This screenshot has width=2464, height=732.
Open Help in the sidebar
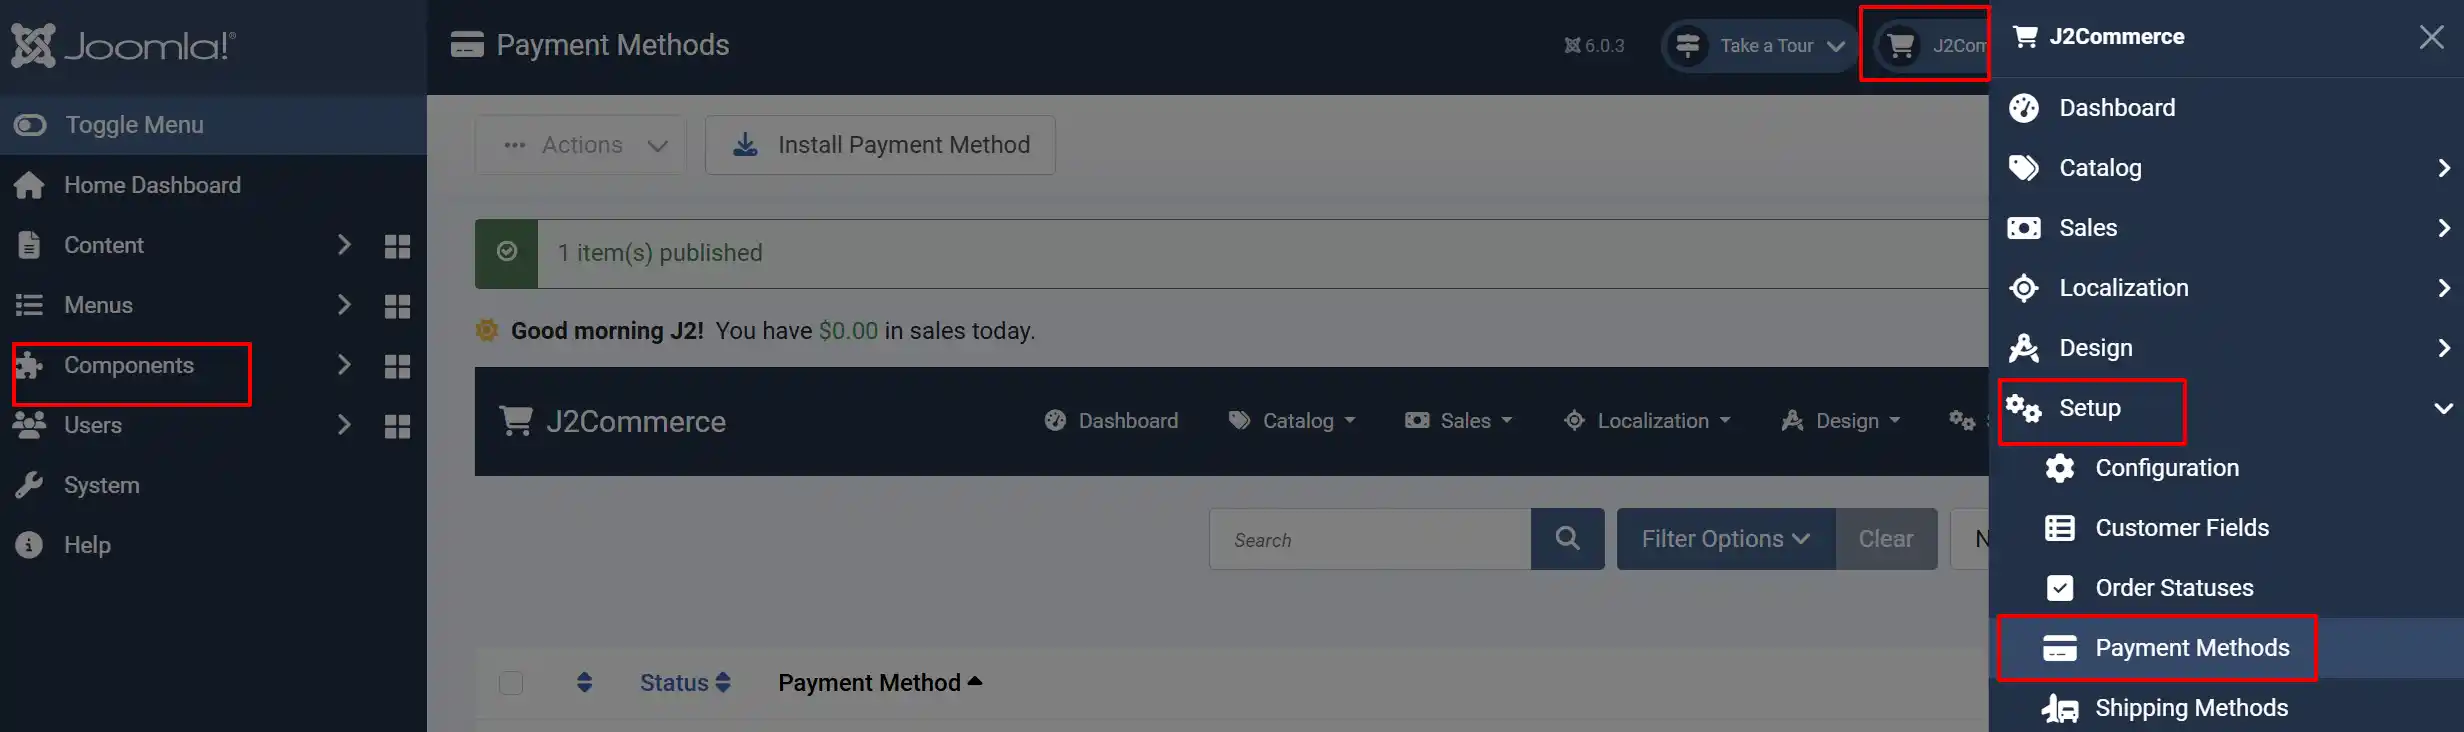(87, 545)
